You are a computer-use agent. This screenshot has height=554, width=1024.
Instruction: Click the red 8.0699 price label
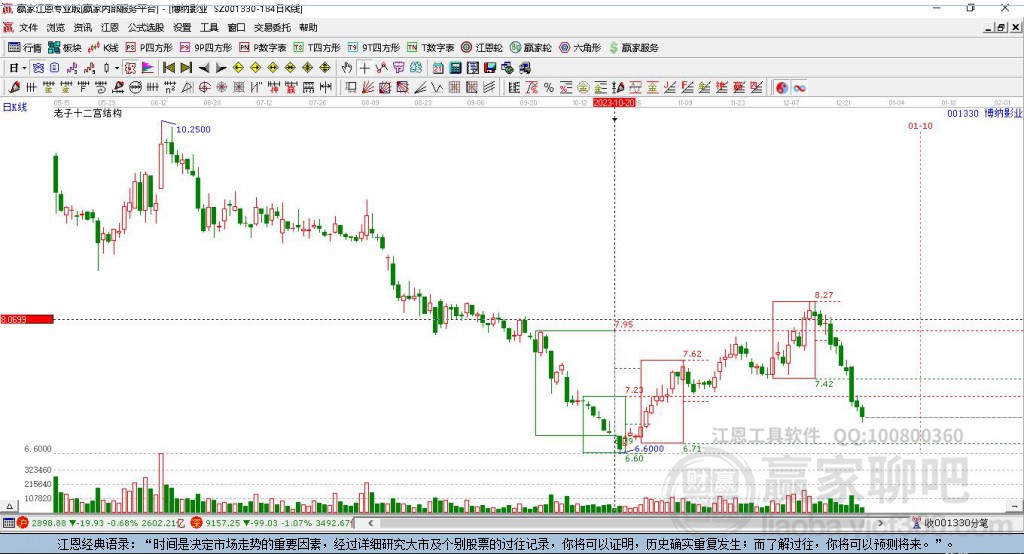click(27, 319)
